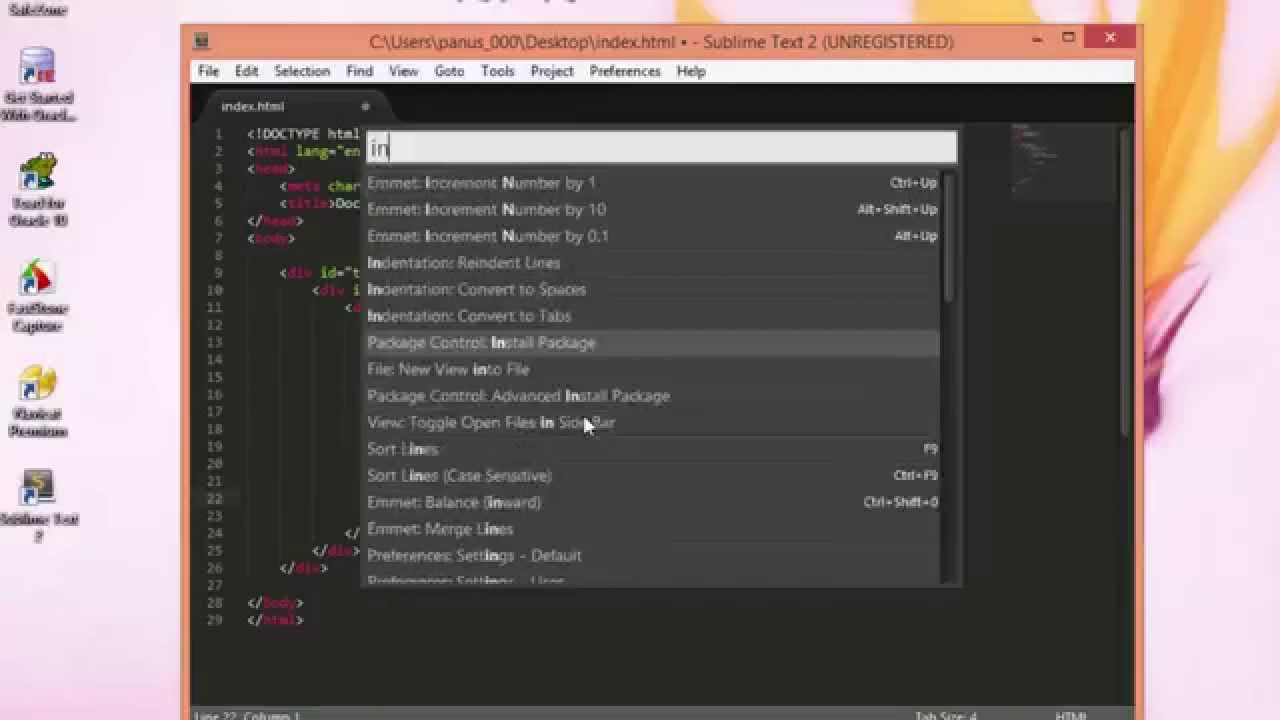Click line number 22 in the gutter

215,498
